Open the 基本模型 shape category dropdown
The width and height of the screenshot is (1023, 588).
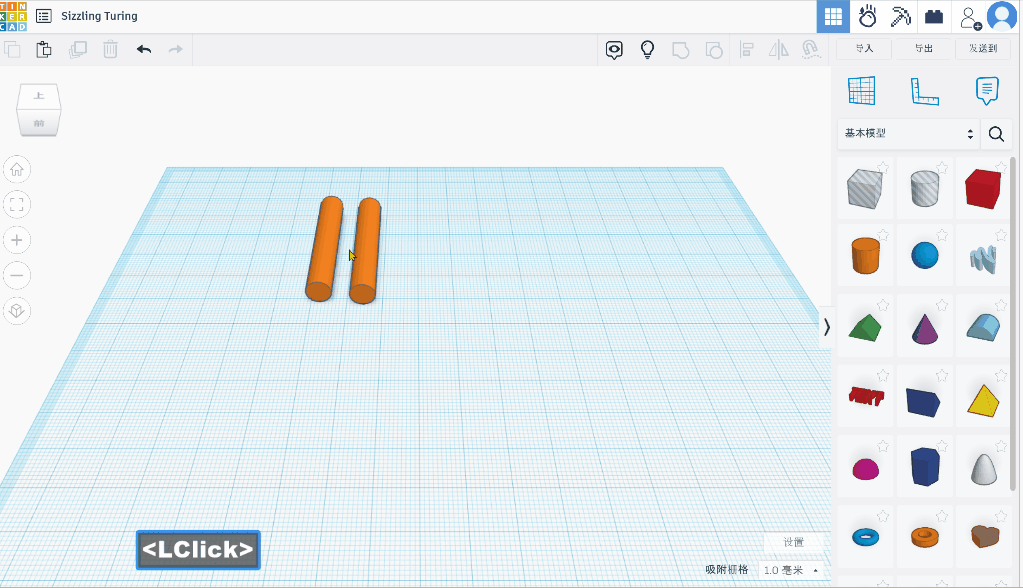pyautogui.click(x=908, y=133)
